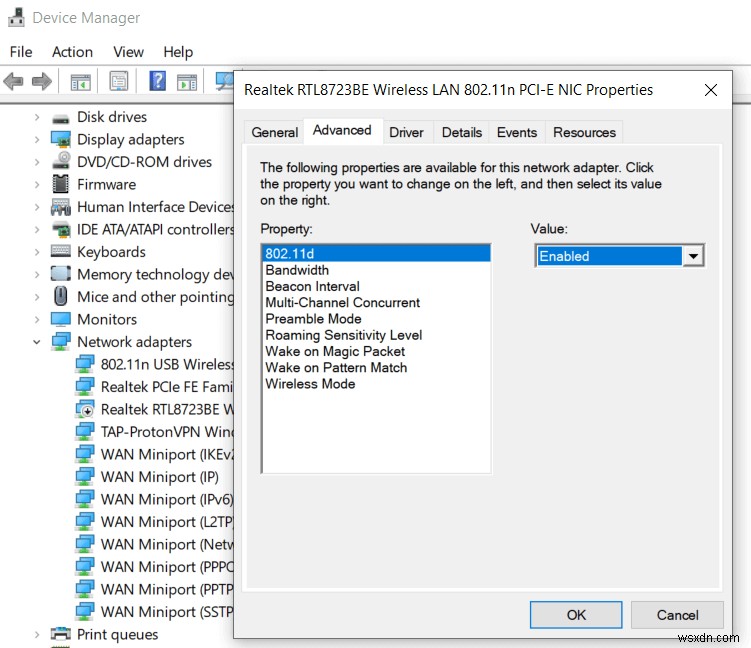Select the Beacon Interval property
751x648 pixels.
(x=376, y=286)
